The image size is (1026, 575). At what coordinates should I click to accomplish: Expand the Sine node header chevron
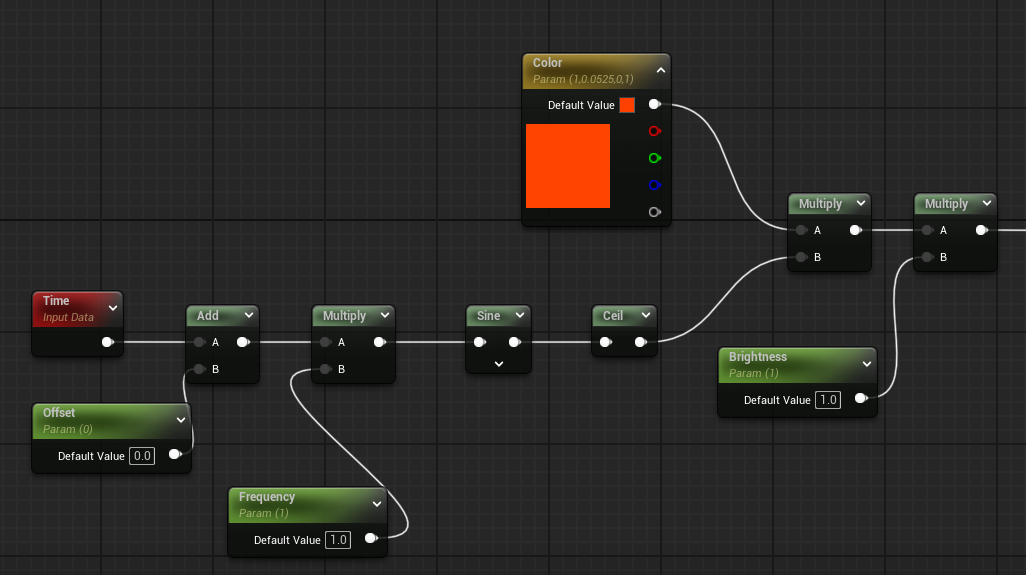click(x=520, y=315)
